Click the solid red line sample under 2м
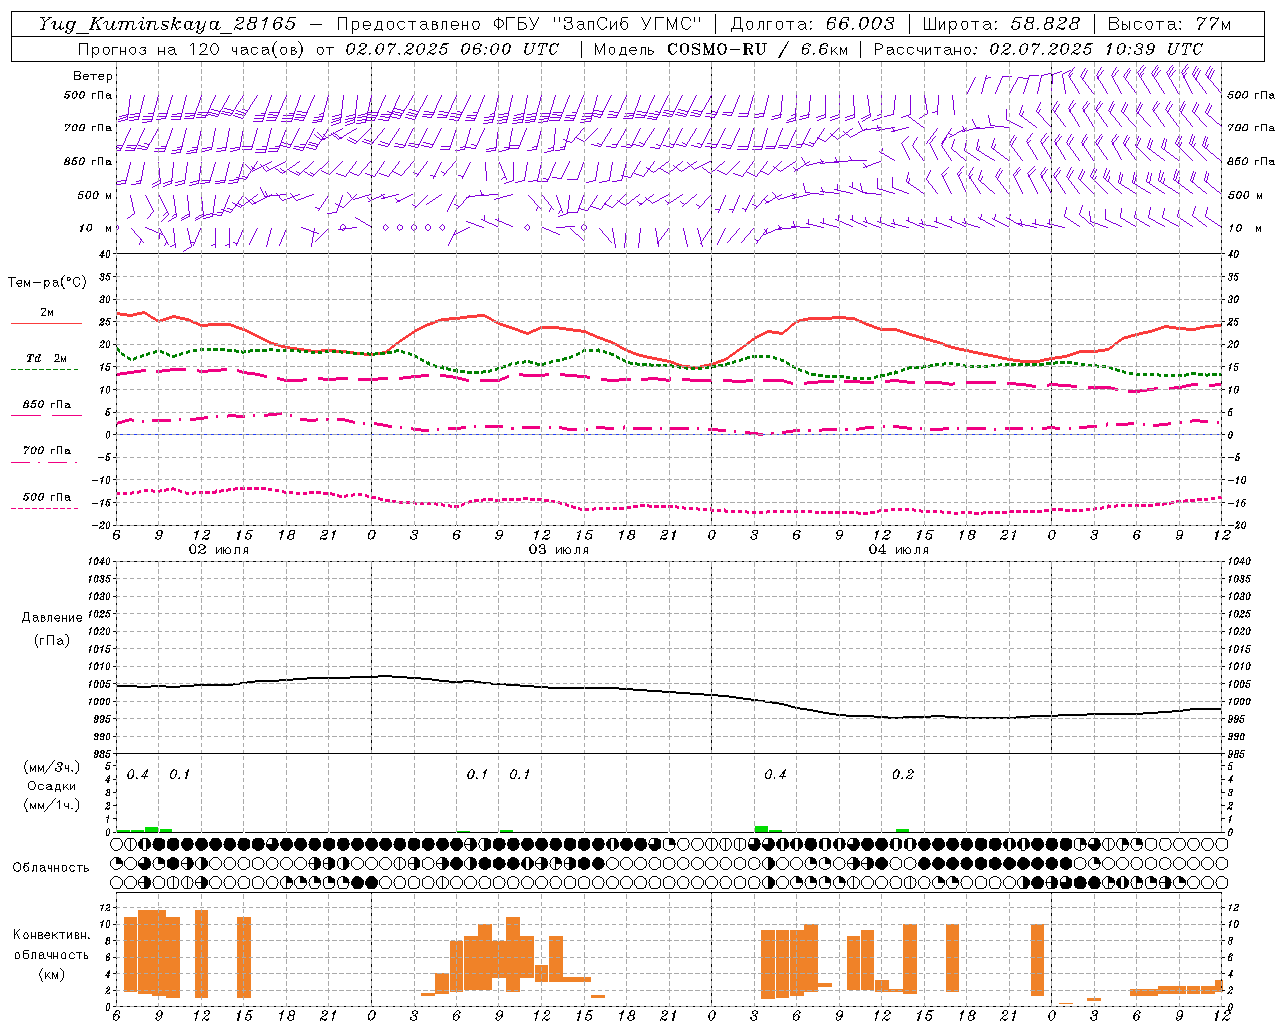This screenshot has width=1280, height=1024. [x=46, y=324]
